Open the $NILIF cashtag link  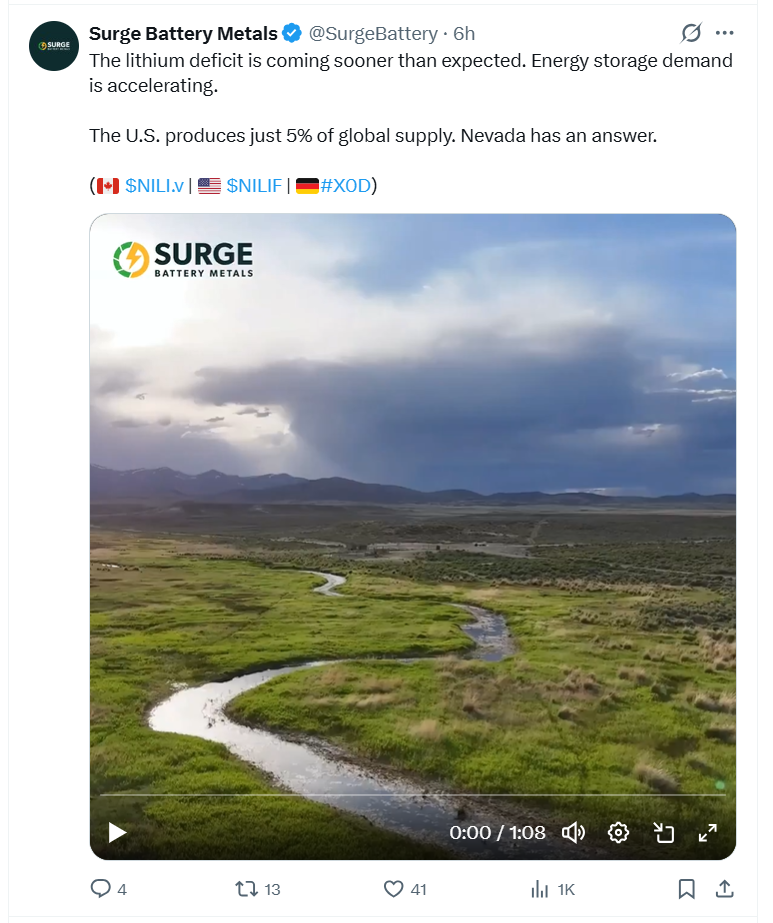coord(254,185)
